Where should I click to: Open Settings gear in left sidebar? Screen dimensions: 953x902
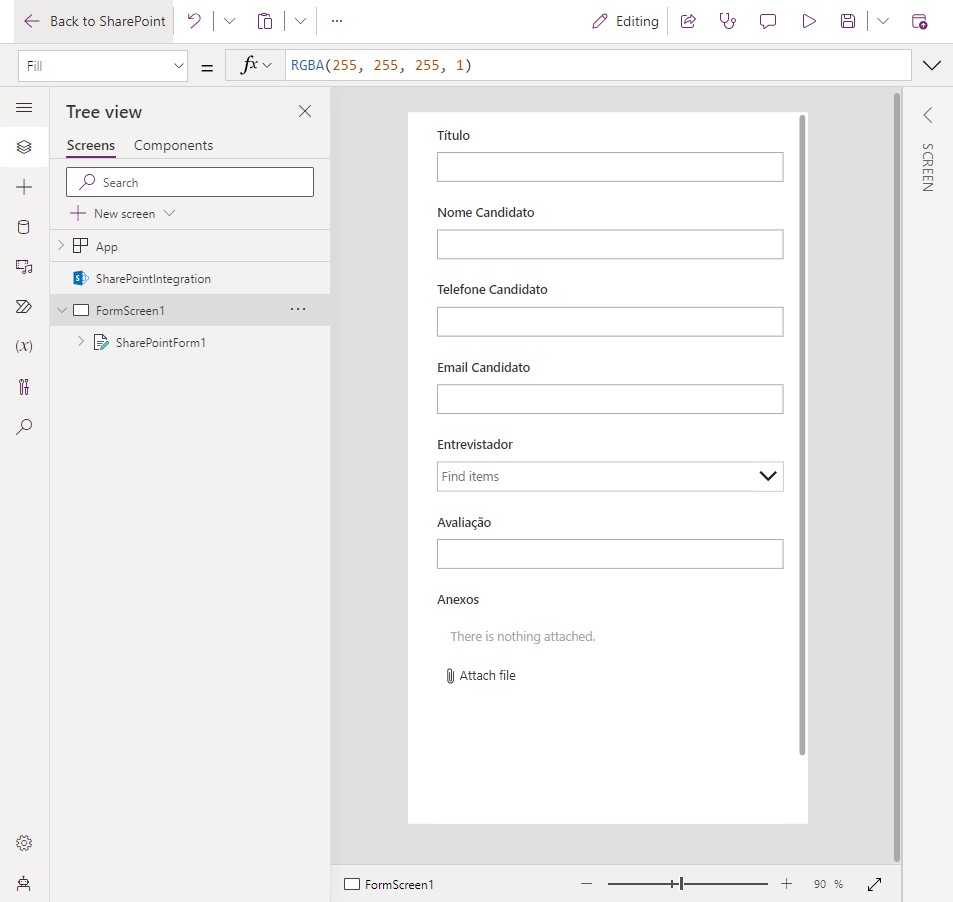[x=24, y=843]
